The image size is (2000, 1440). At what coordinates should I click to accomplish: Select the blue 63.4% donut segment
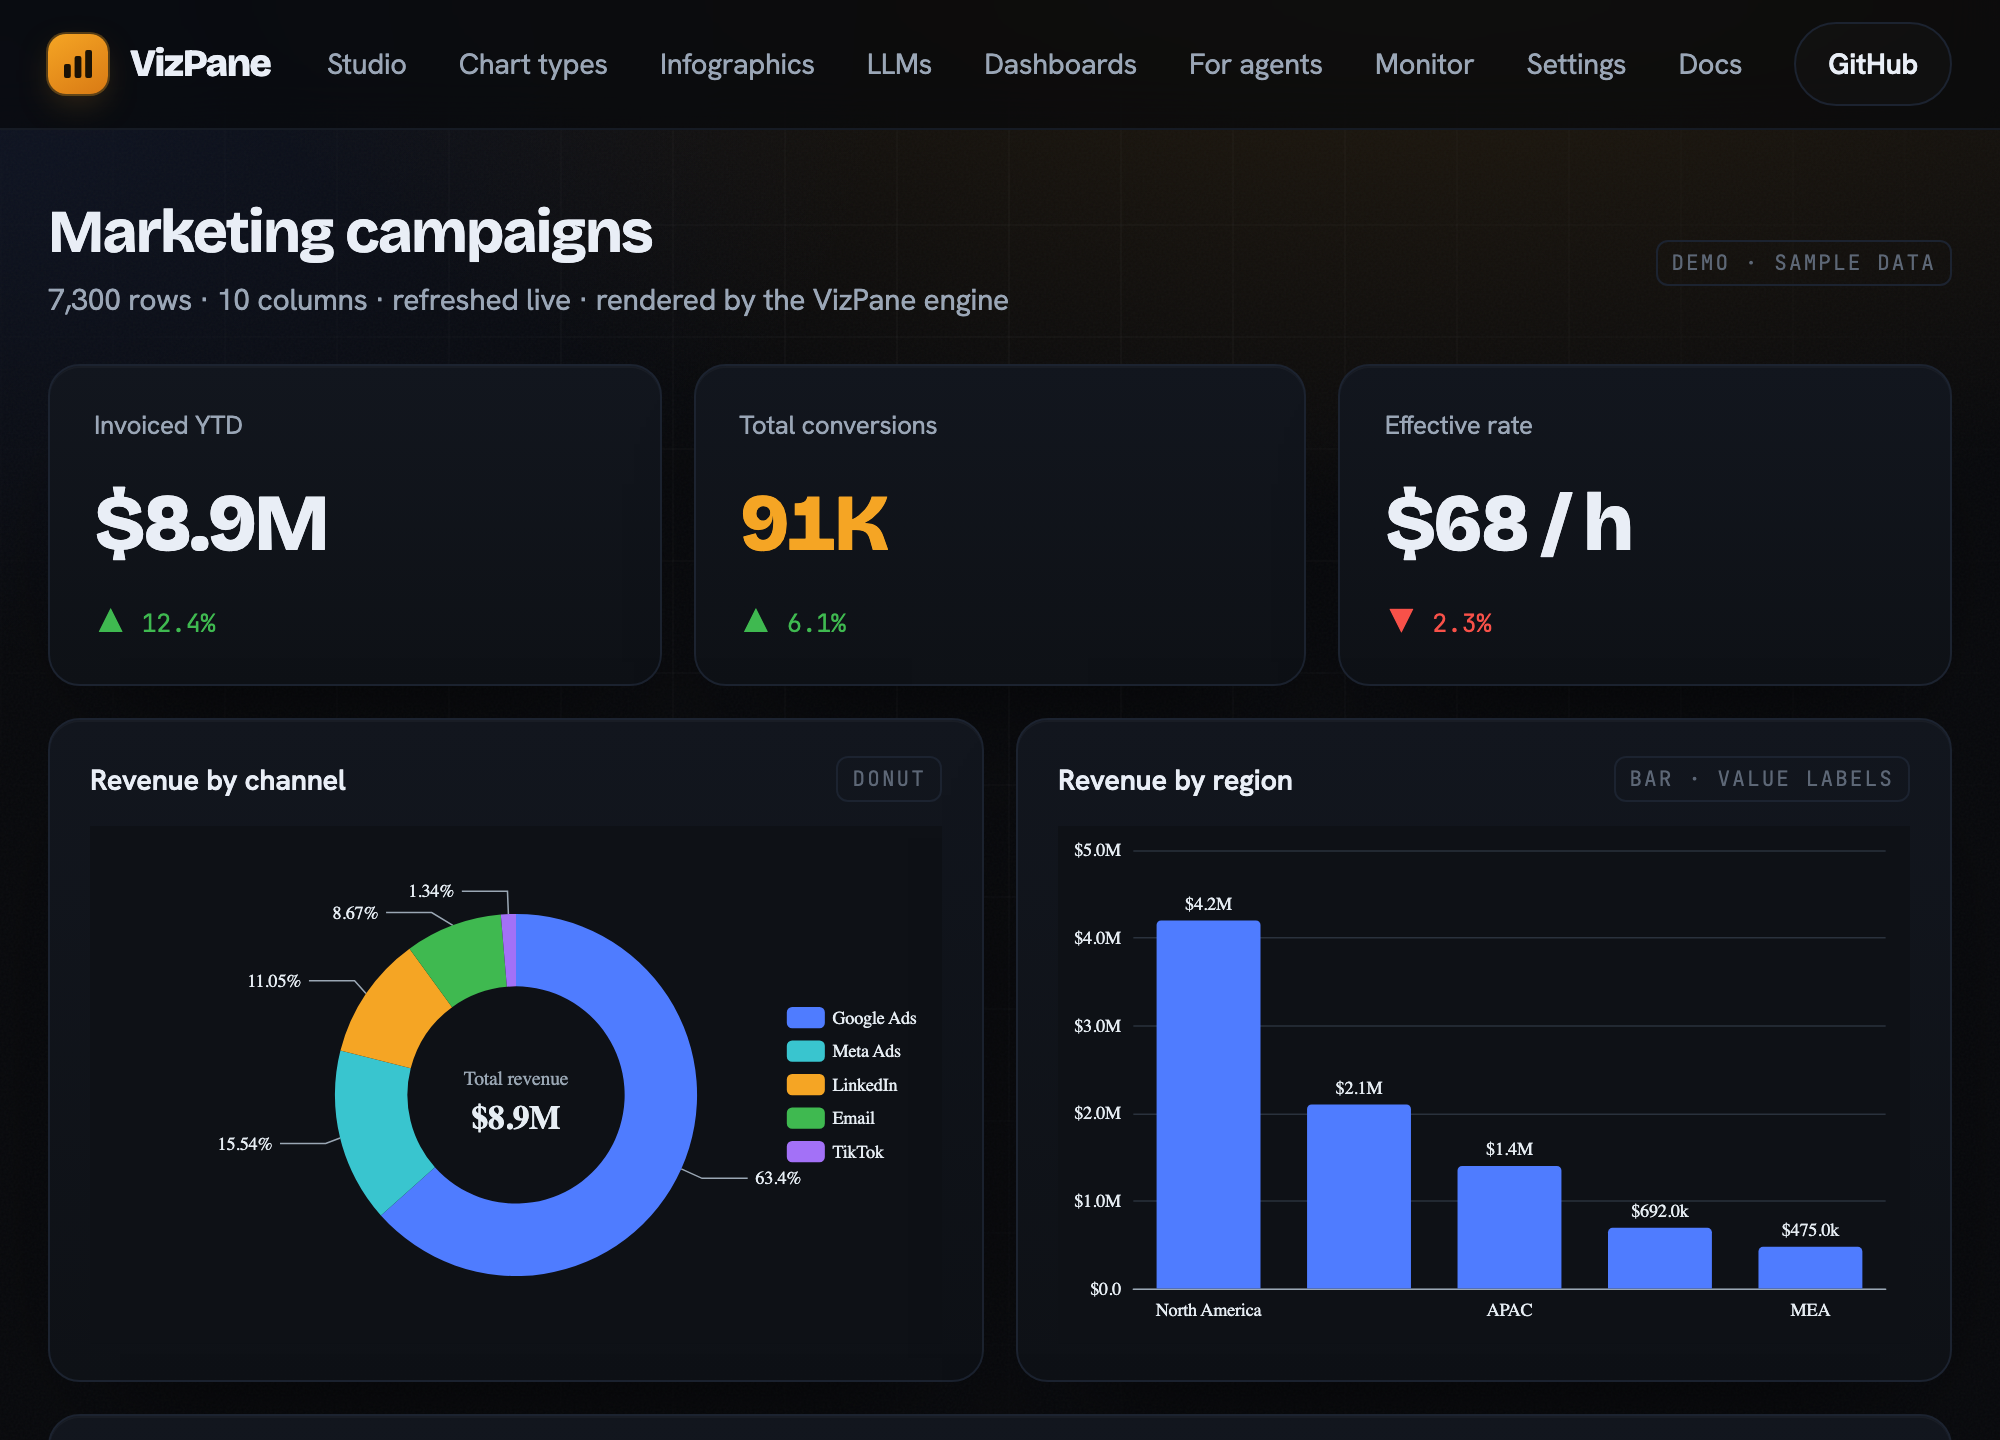650,1150
